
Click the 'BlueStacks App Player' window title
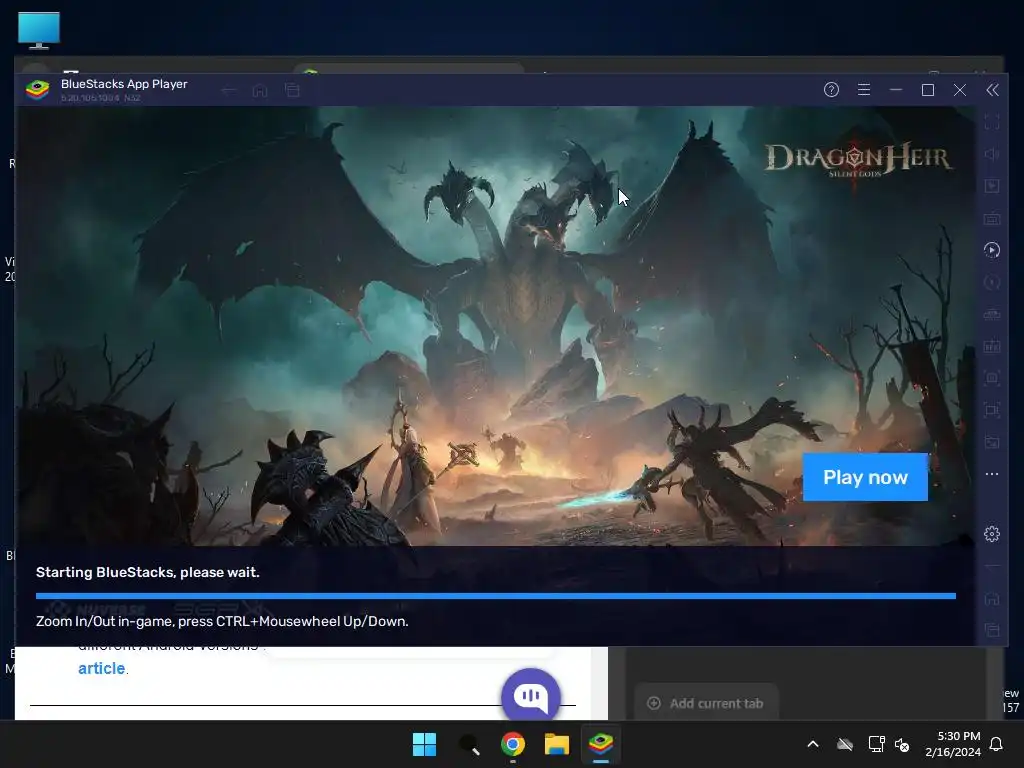pos(124,84)
